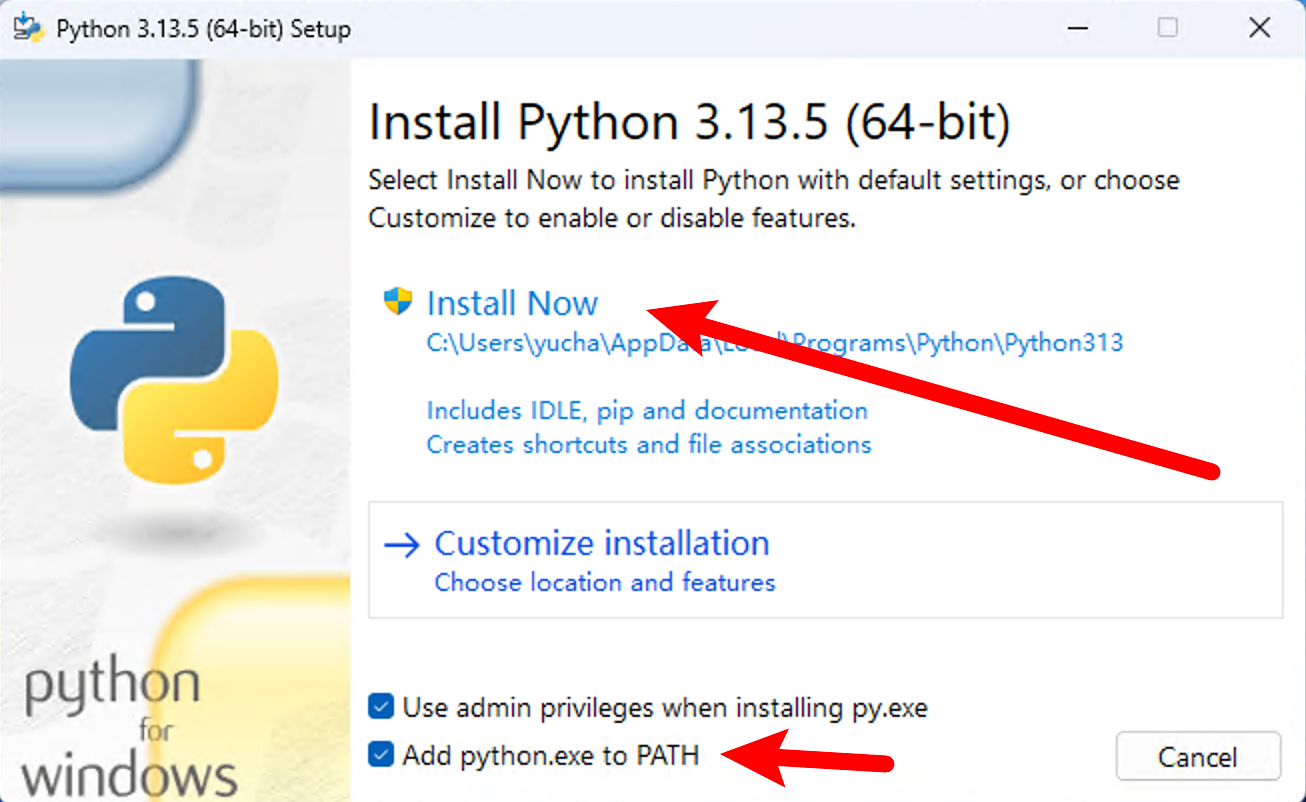1306x802 pixels.
Task: Click the 'Python 3.13.5 (64-bit) Setup' title
Action: tap(204, 29)
